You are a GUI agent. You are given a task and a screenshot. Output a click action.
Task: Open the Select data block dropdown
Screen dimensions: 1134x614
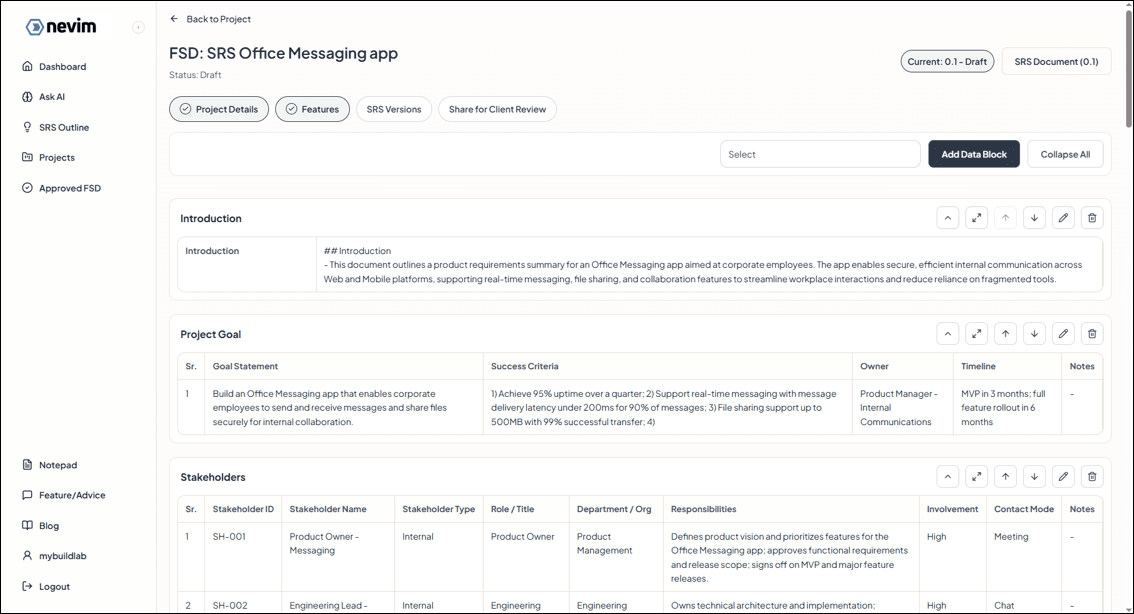click(x=819, y=154)
